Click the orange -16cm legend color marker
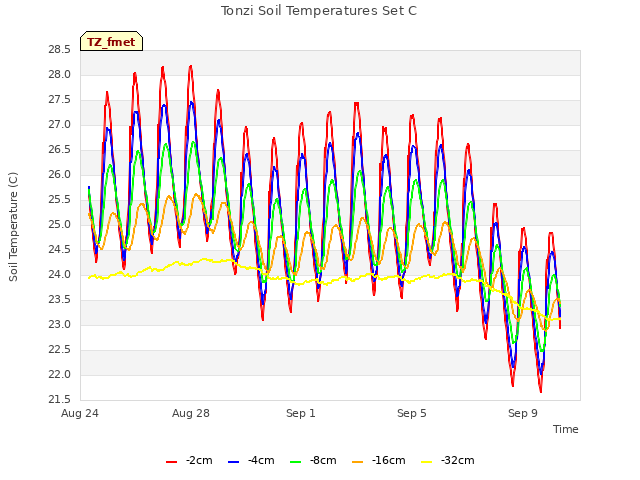 (358, 462)
